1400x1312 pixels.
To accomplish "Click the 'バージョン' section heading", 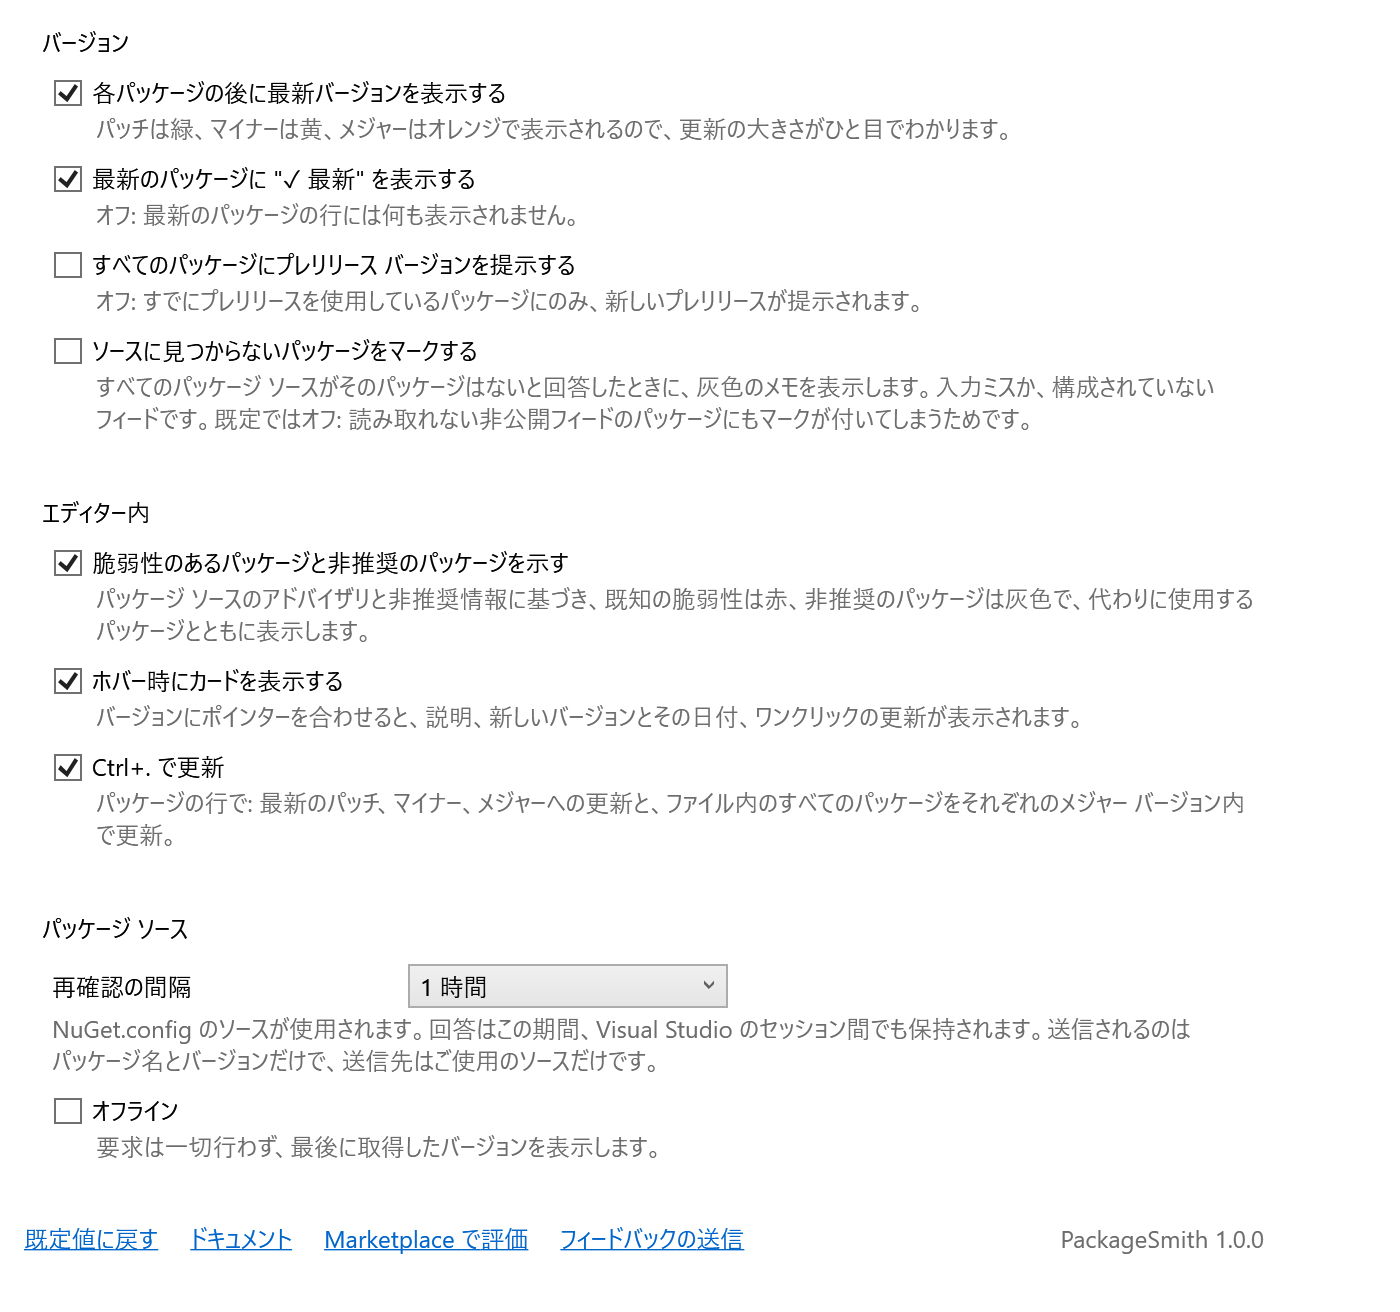I will pyautogui.click(x=85, y=43).
